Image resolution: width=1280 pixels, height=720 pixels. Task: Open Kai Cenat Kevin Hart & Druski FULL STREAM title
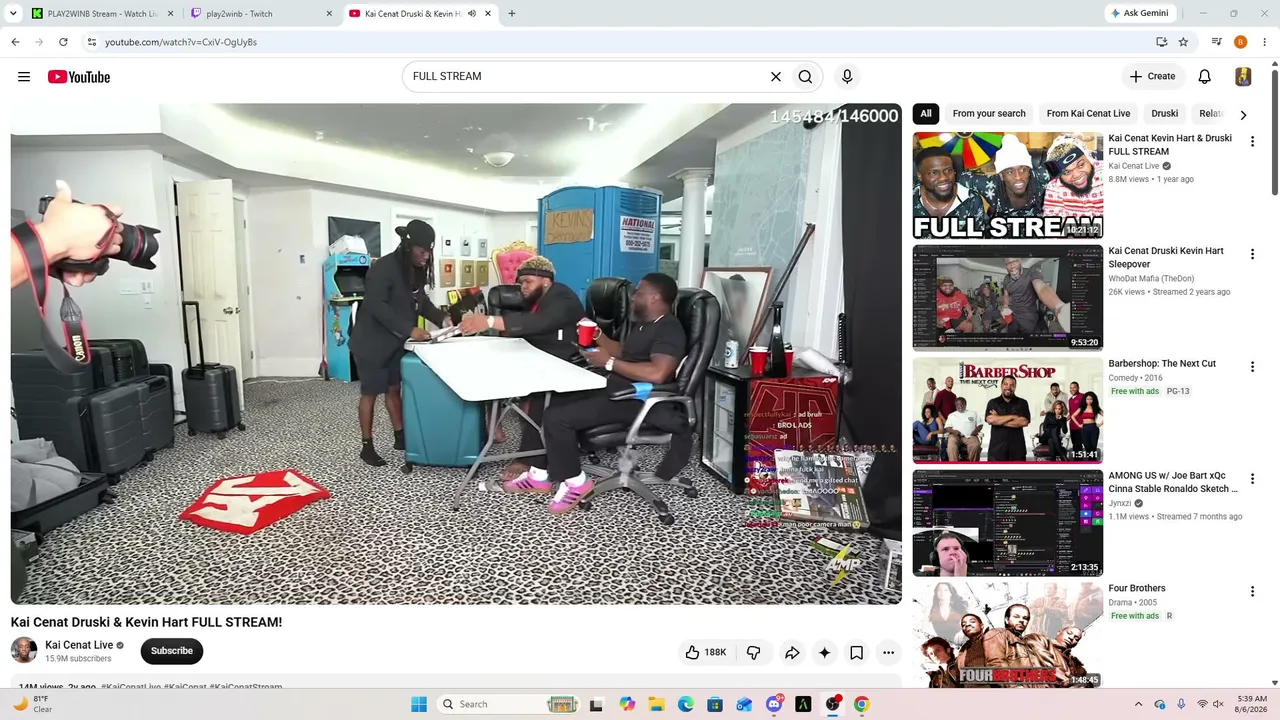click(x=1170, y=145)
